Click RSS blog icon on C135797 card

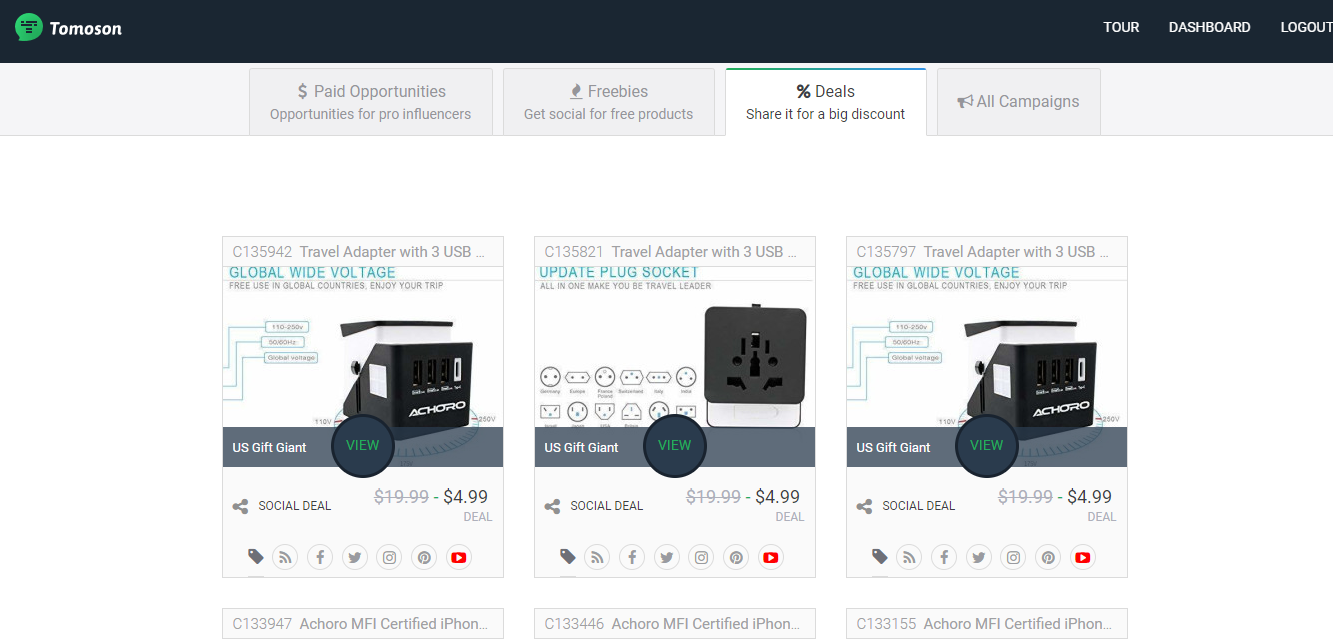click(x=908, y=558)
